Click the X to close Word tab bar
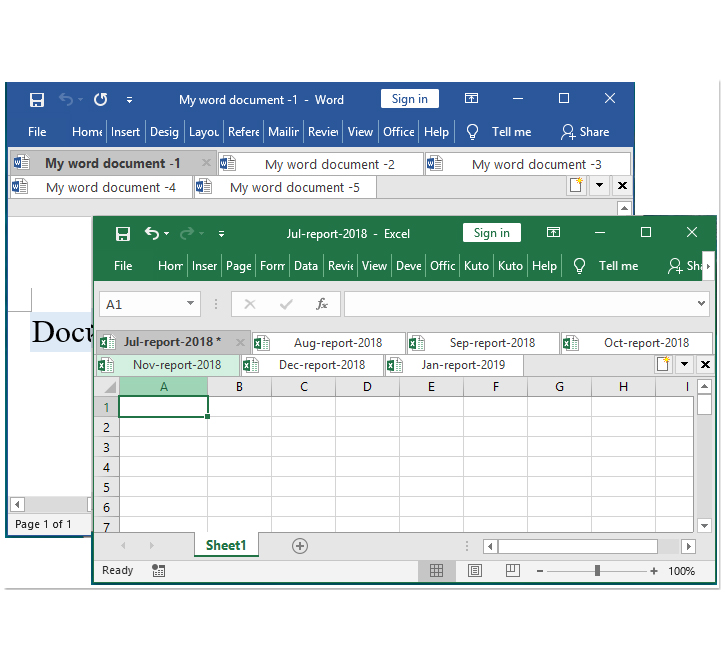 coord(622,185)
